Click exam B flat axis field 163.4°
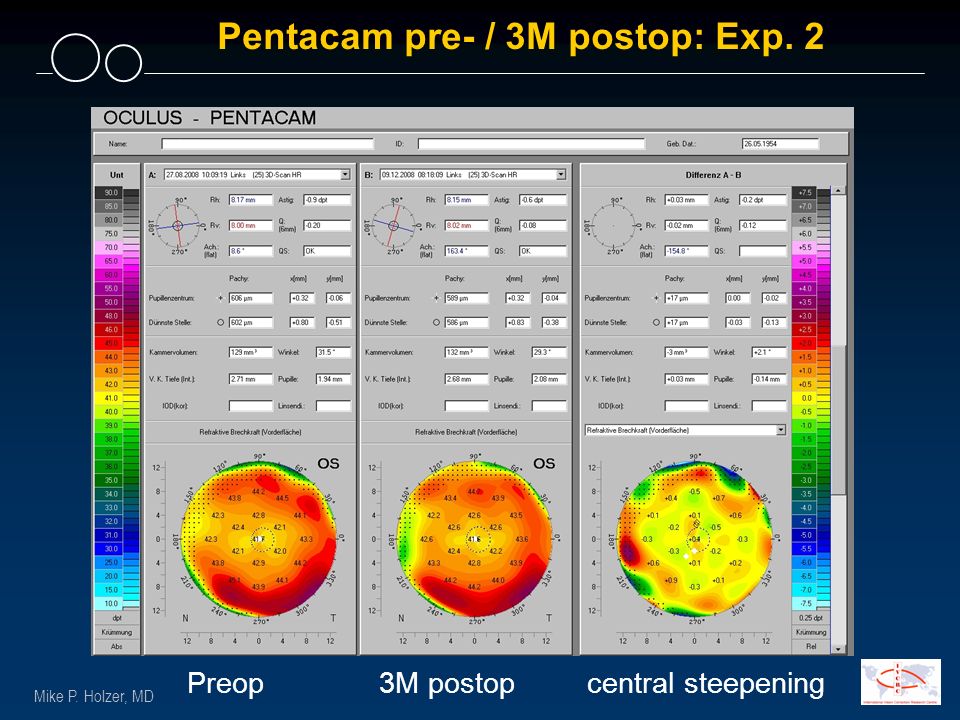Viewport: 960px width, 720px height. [467, 251]
